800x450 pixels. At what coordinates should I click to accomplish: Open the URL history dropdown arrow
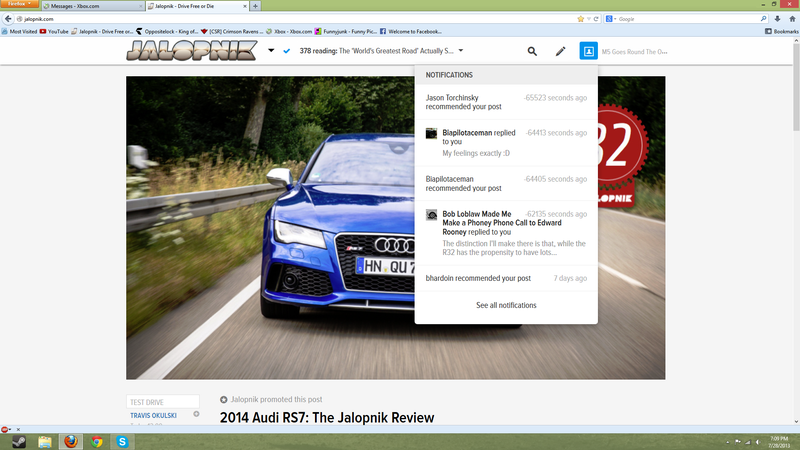pos(588,19)
